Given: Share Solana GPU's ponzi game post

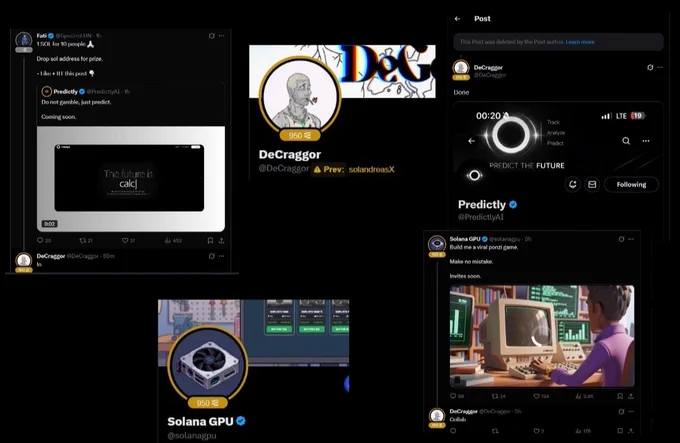Looking at the screenshot, I should 631,396.
